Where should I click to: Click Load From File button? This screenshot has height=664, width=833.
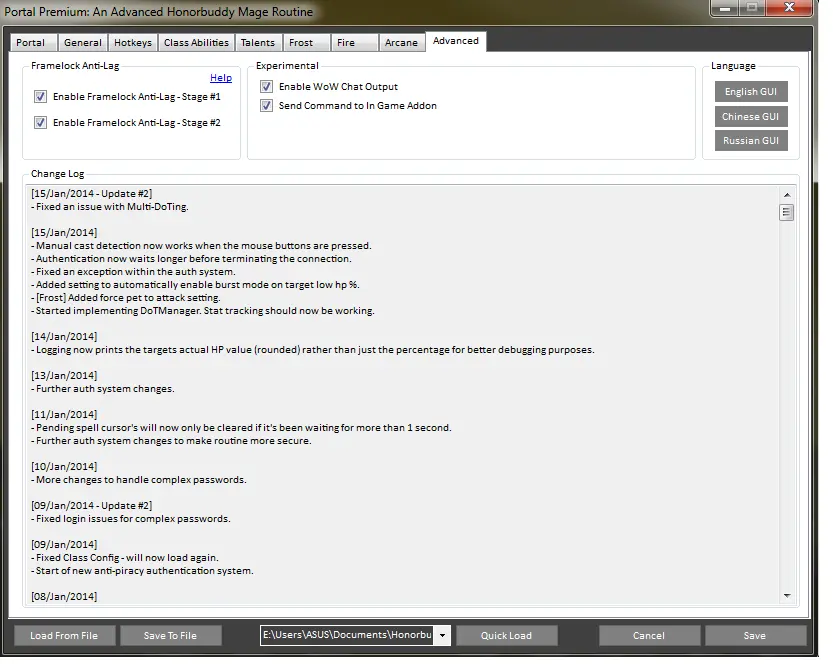click(x=64, y=636)
